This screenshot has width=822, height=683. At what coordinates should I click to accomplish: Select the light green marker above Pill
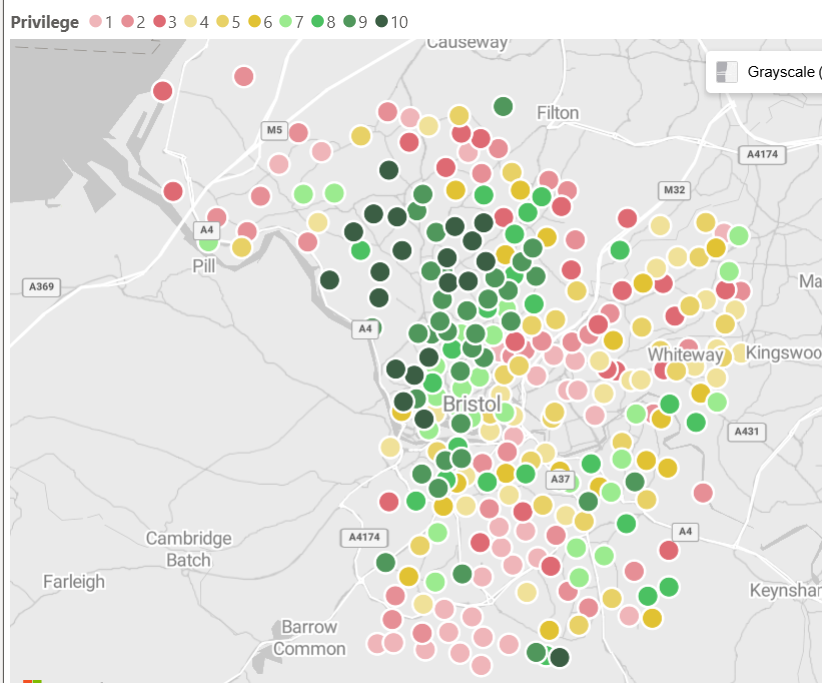click(208, 240)
